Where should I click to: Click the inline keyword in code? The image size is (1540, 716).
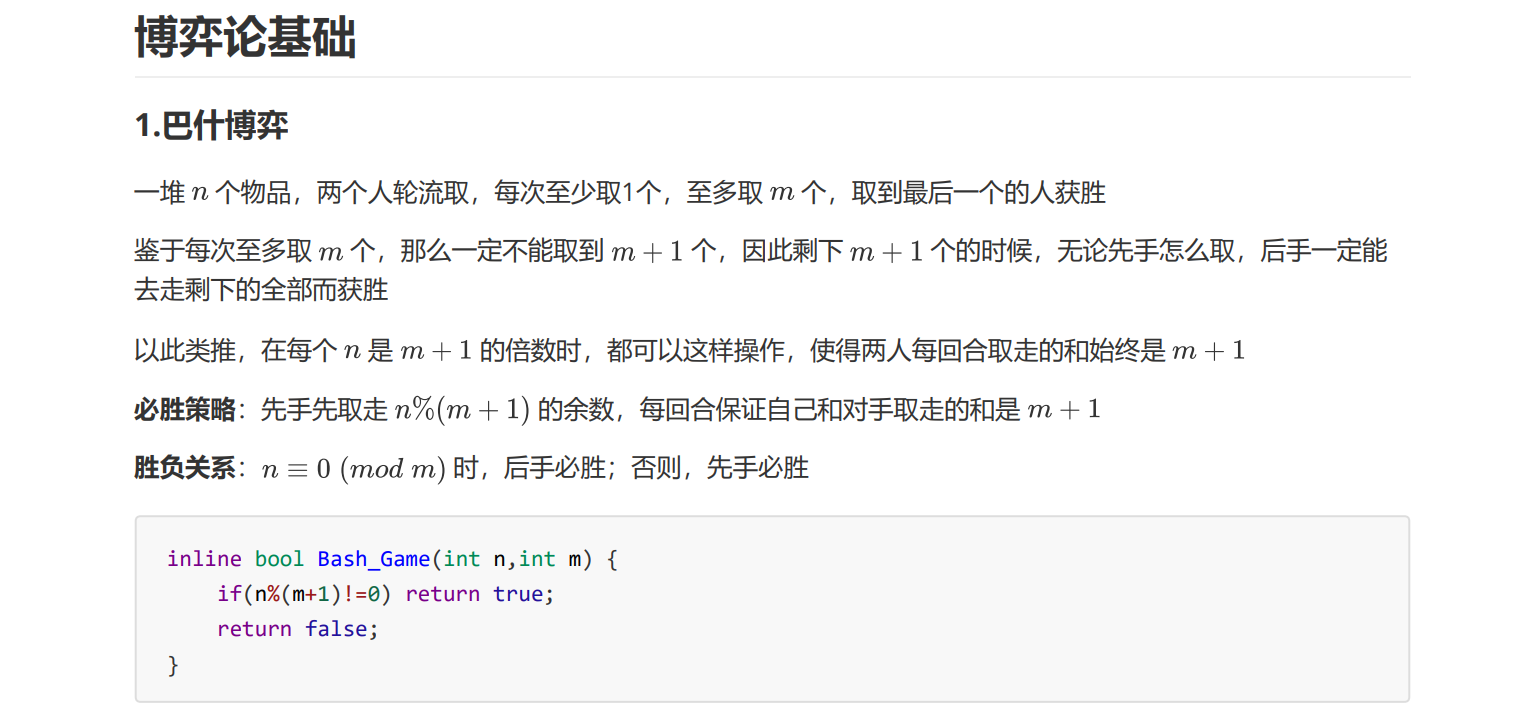pos(204,559)
